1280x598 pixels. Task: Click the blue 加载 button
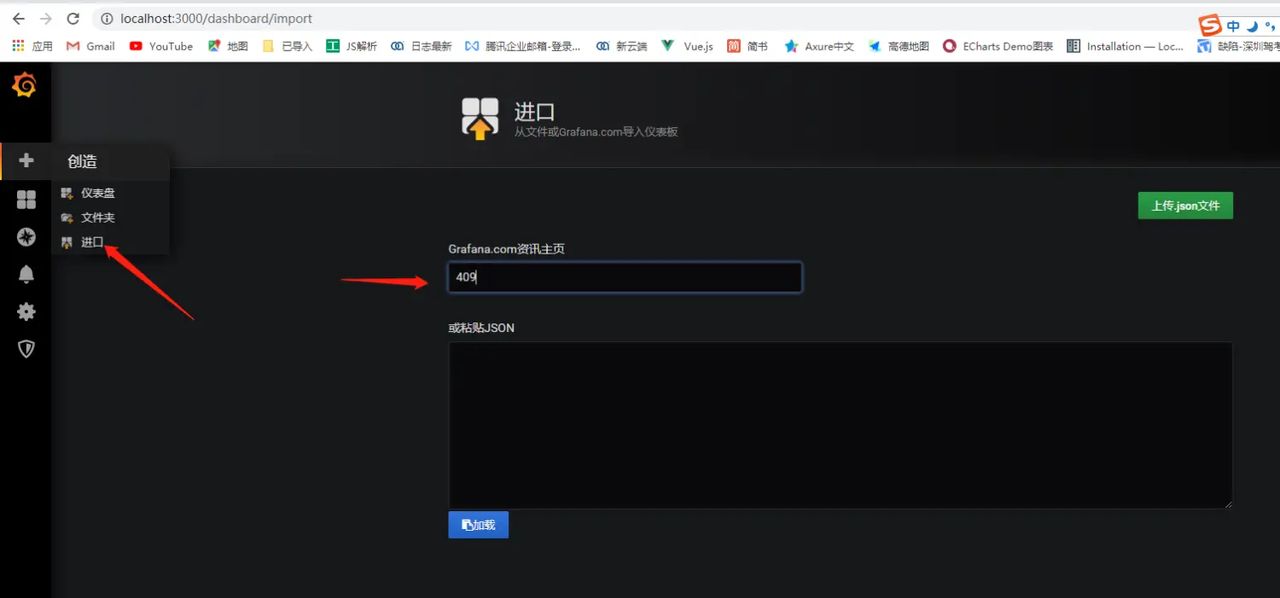tap(478, 524)
